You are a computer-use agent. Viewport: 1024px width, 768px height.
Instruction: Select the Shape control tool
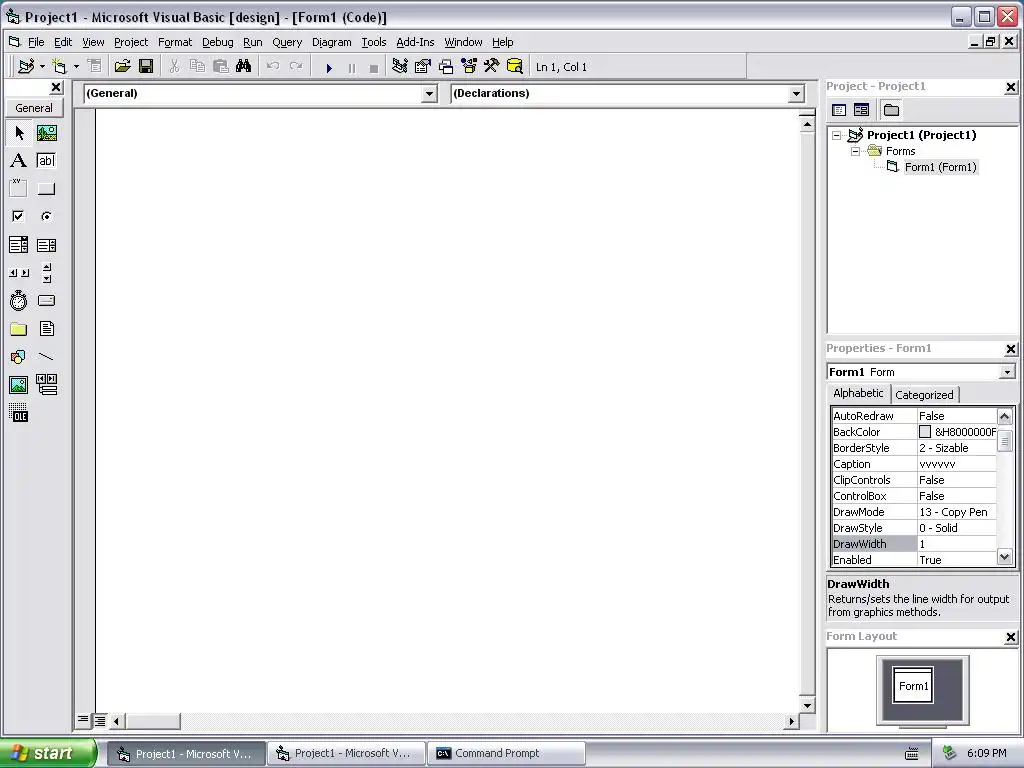click(19, 357)
